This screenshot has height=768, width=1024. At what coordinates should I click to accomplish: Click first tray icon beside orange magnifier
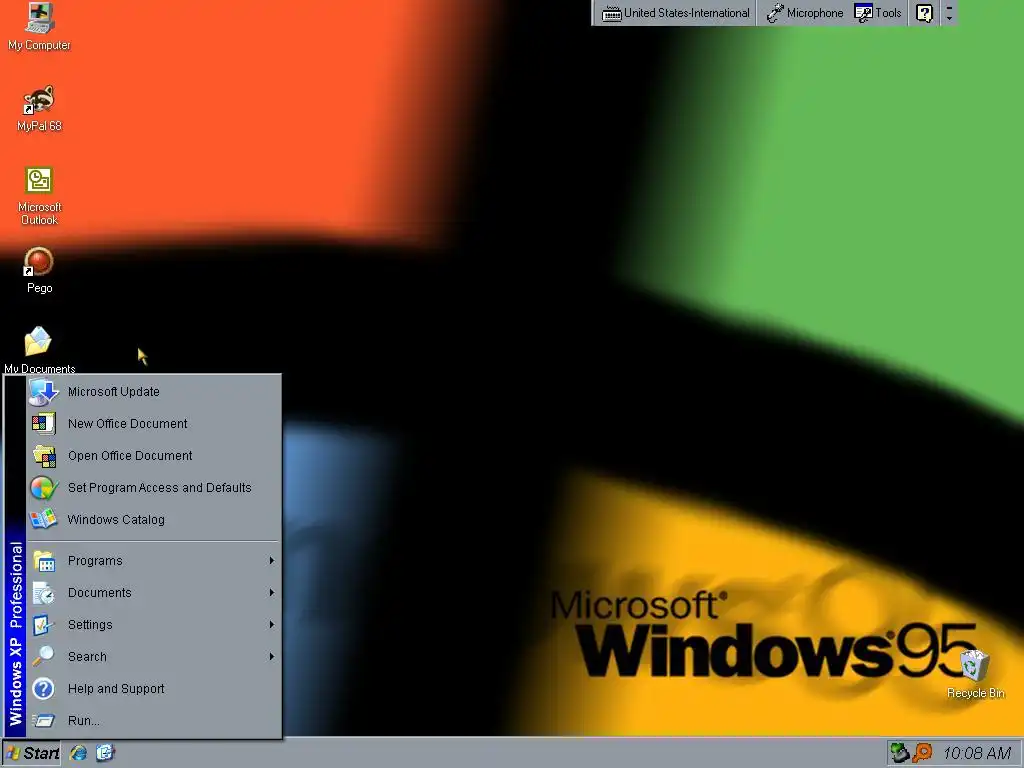[900, 753]
